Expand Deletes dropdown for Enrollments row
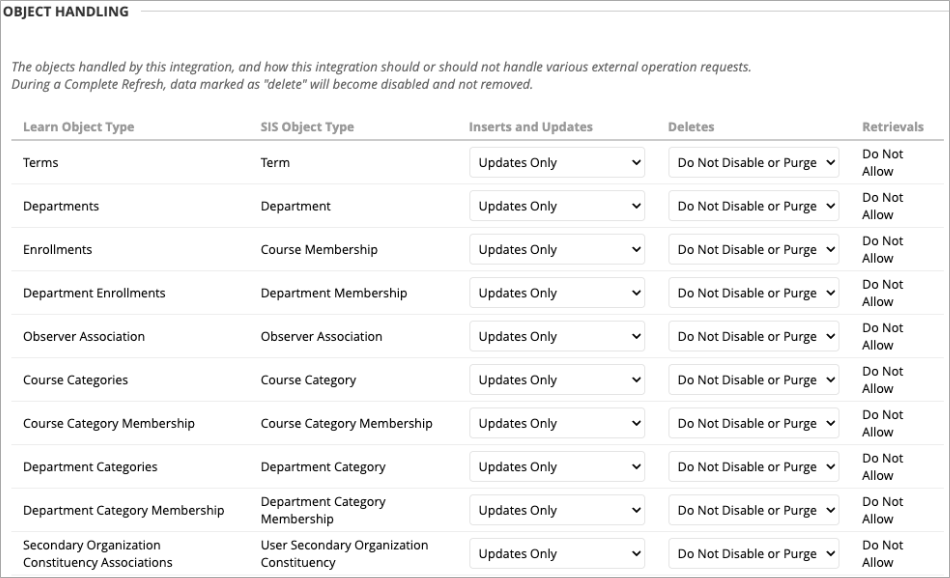This screenshot has width=950, height=578. tap(754, 250)
